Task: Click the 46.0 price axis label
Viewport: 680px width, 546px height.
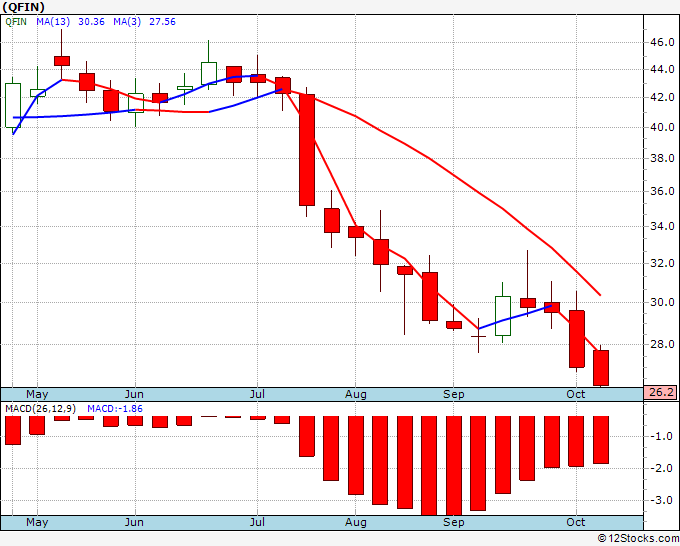Action: pos(662,42)
